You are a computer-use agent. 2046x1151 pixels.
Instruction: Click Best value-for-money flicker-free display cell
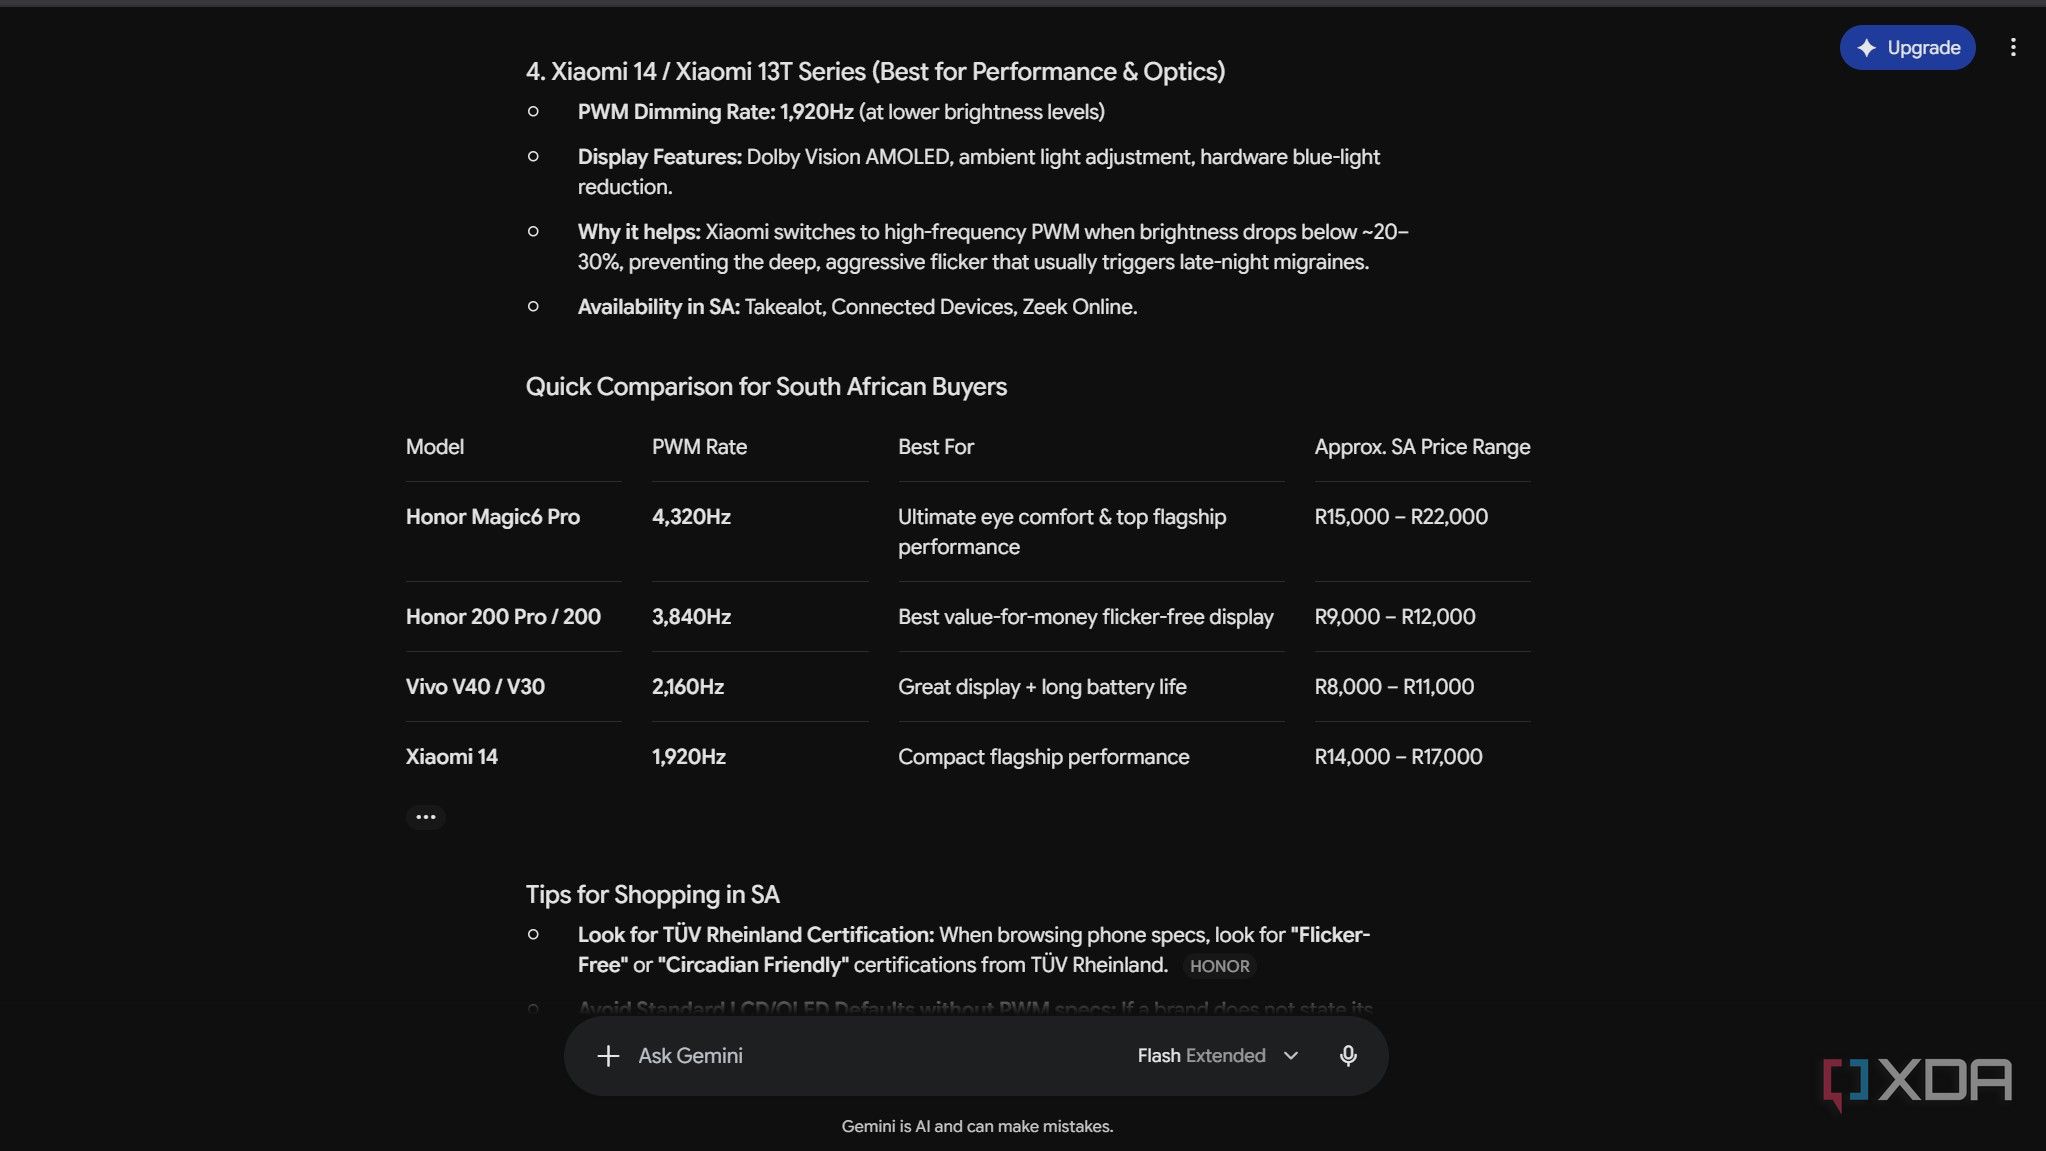pos(1086,617)
